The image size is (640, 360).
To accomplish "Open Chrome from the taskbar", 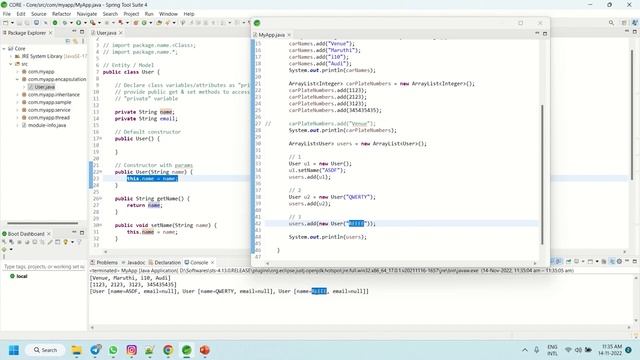I will tap(168, 350).
